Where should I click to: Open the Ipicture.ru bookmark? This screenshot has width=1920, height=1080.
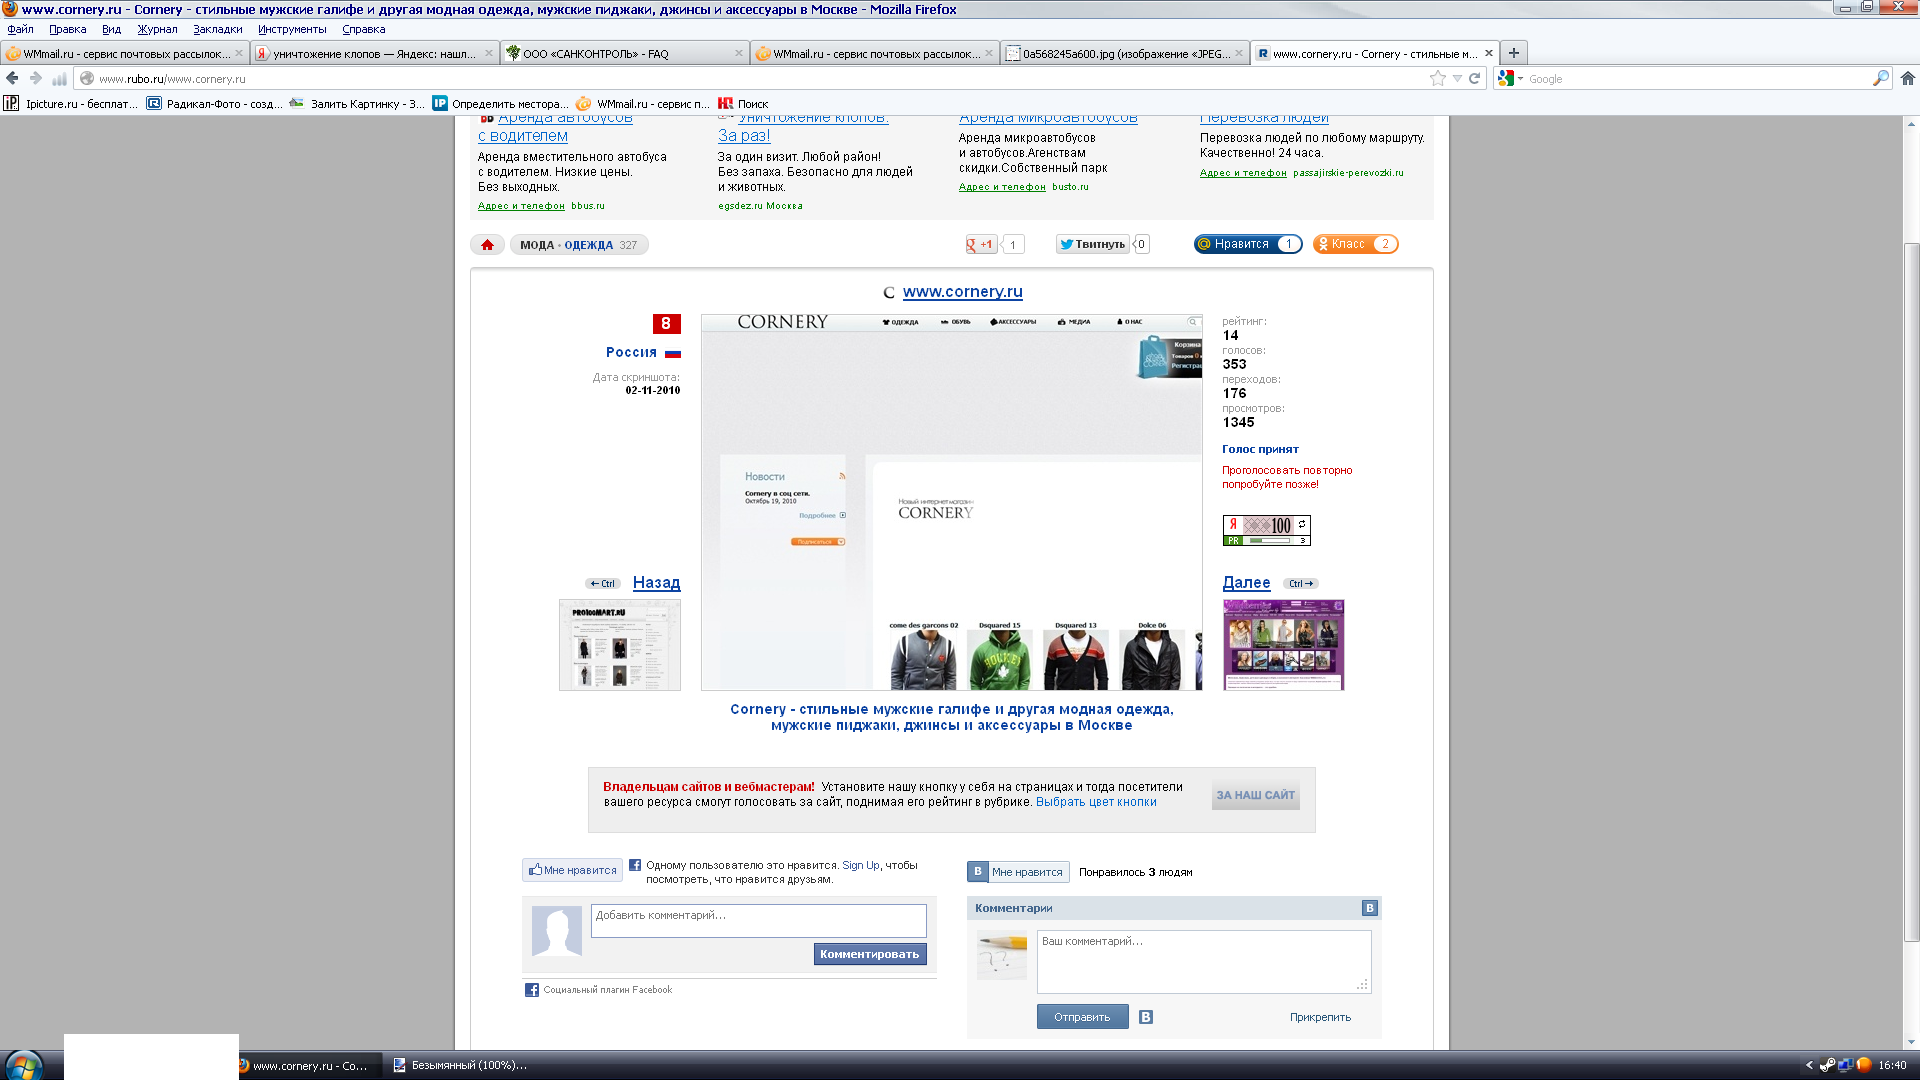(x=71, y=103)
